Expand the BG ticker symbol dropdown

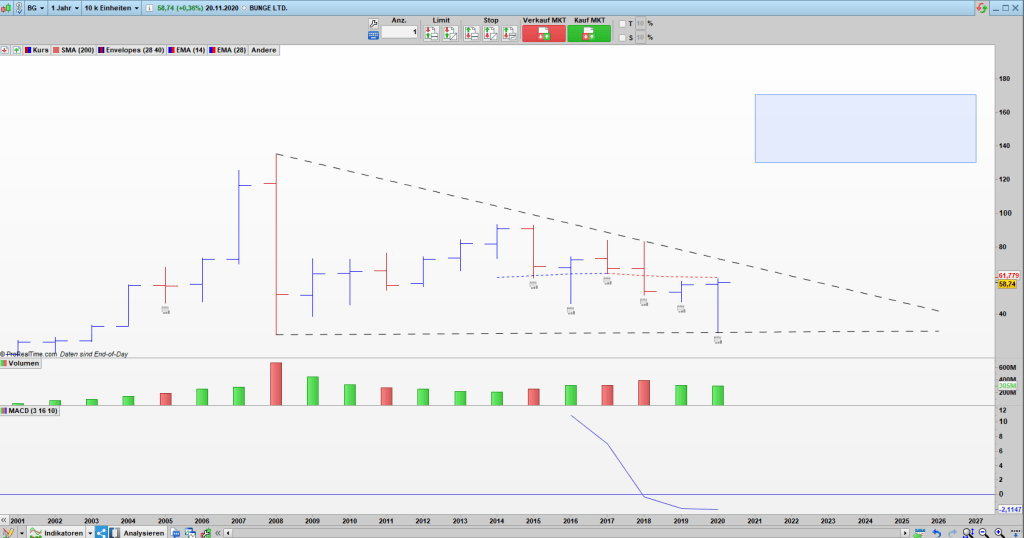click(x=34, y=7)
